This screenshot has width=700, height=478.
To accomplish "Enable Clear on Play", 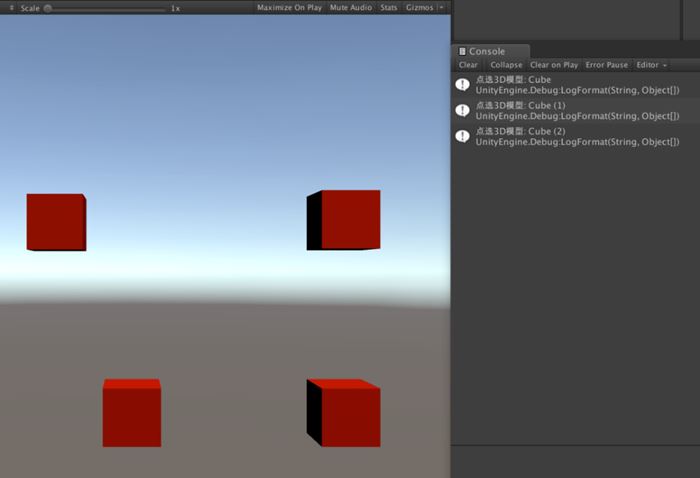I will (x=554, y=65).
